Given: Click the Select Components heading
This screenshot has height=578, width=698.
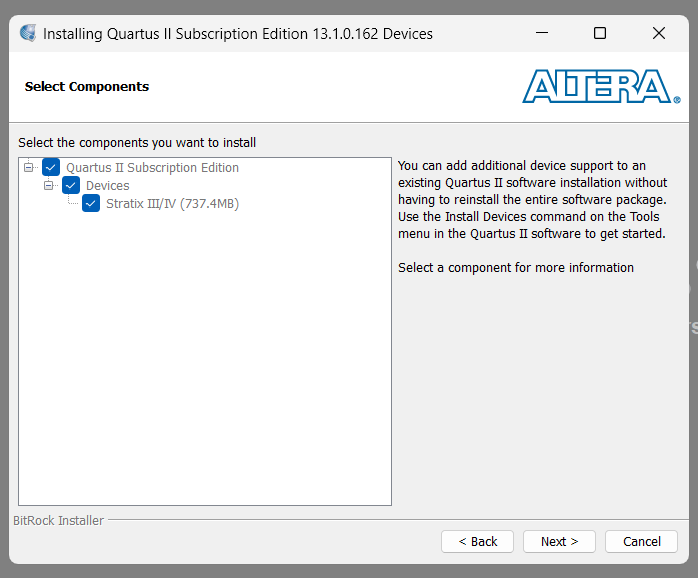Looking at the screenshot, I should [87, 86].
